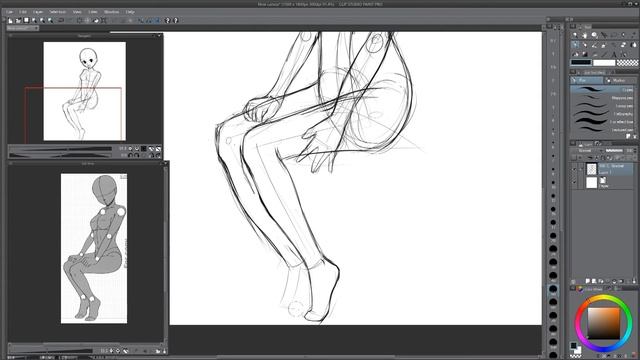Click the New file icon in command bar

point(11,20)
